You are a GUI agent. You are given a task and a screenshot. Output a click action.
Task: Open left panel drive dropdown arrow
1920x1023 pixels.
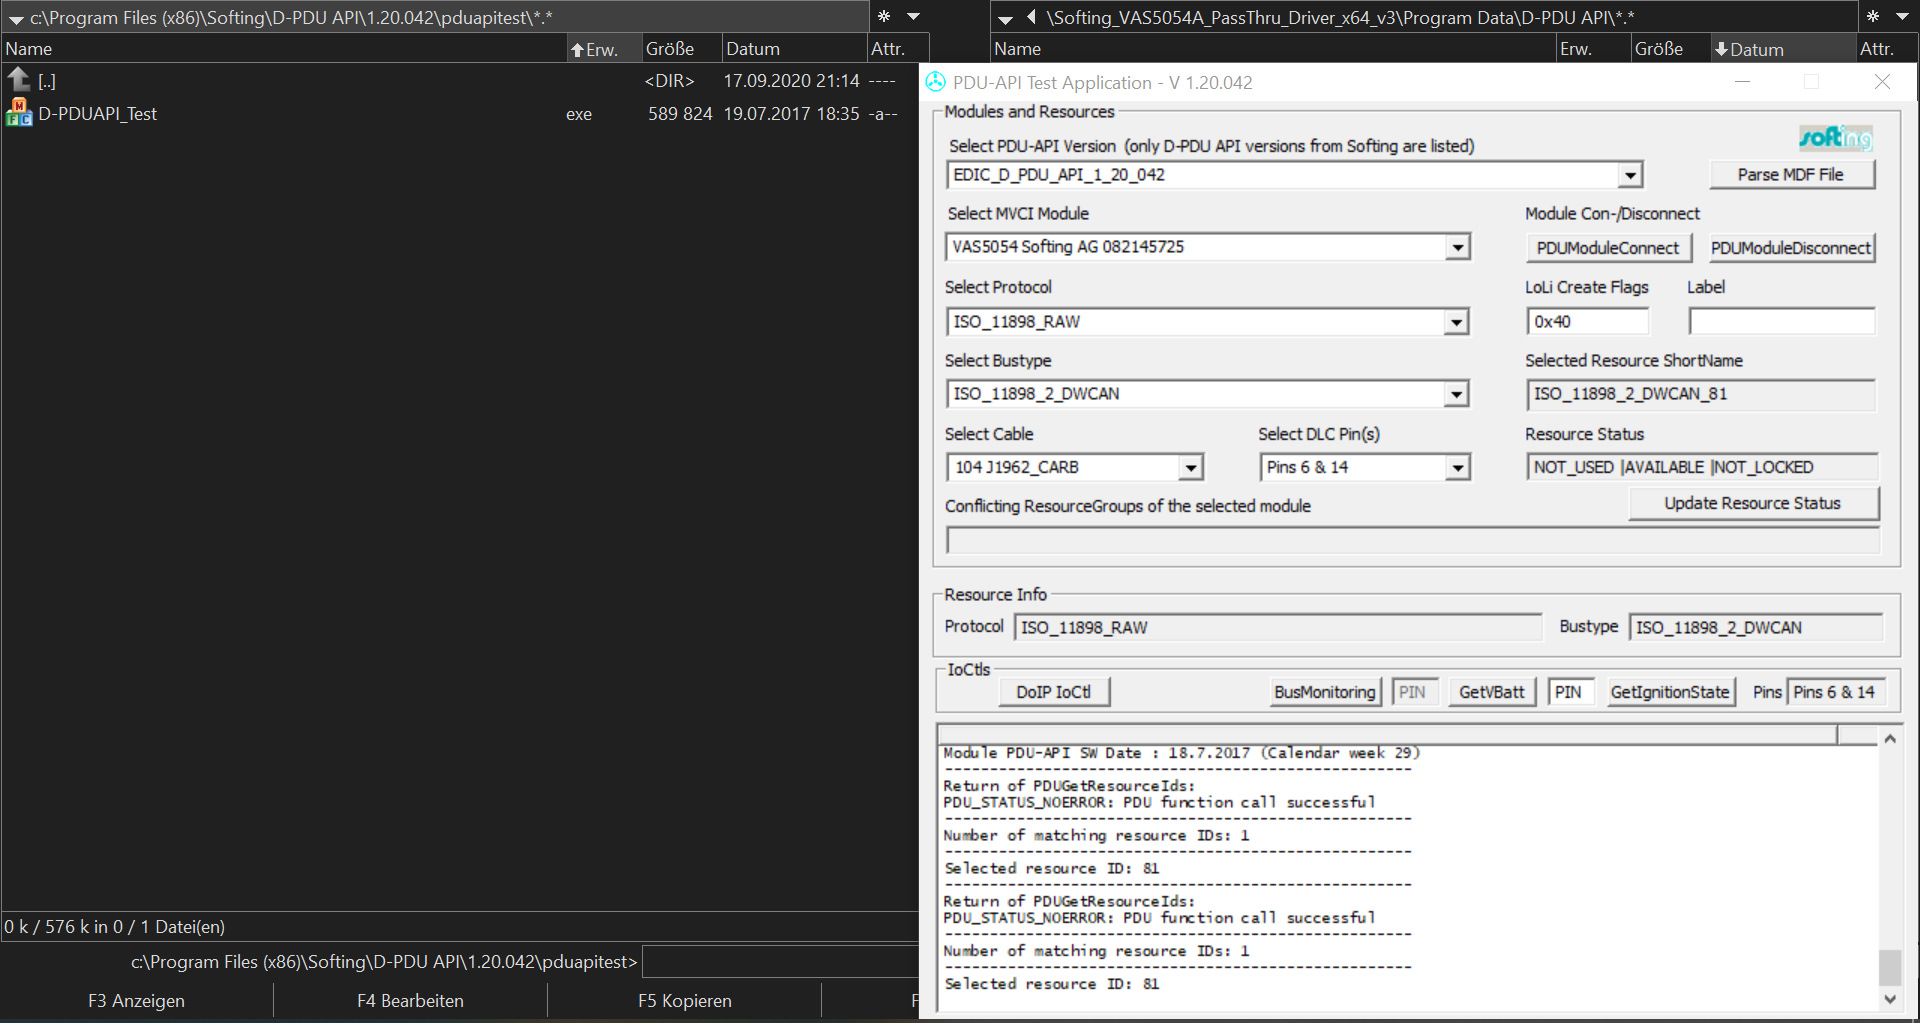15,19
